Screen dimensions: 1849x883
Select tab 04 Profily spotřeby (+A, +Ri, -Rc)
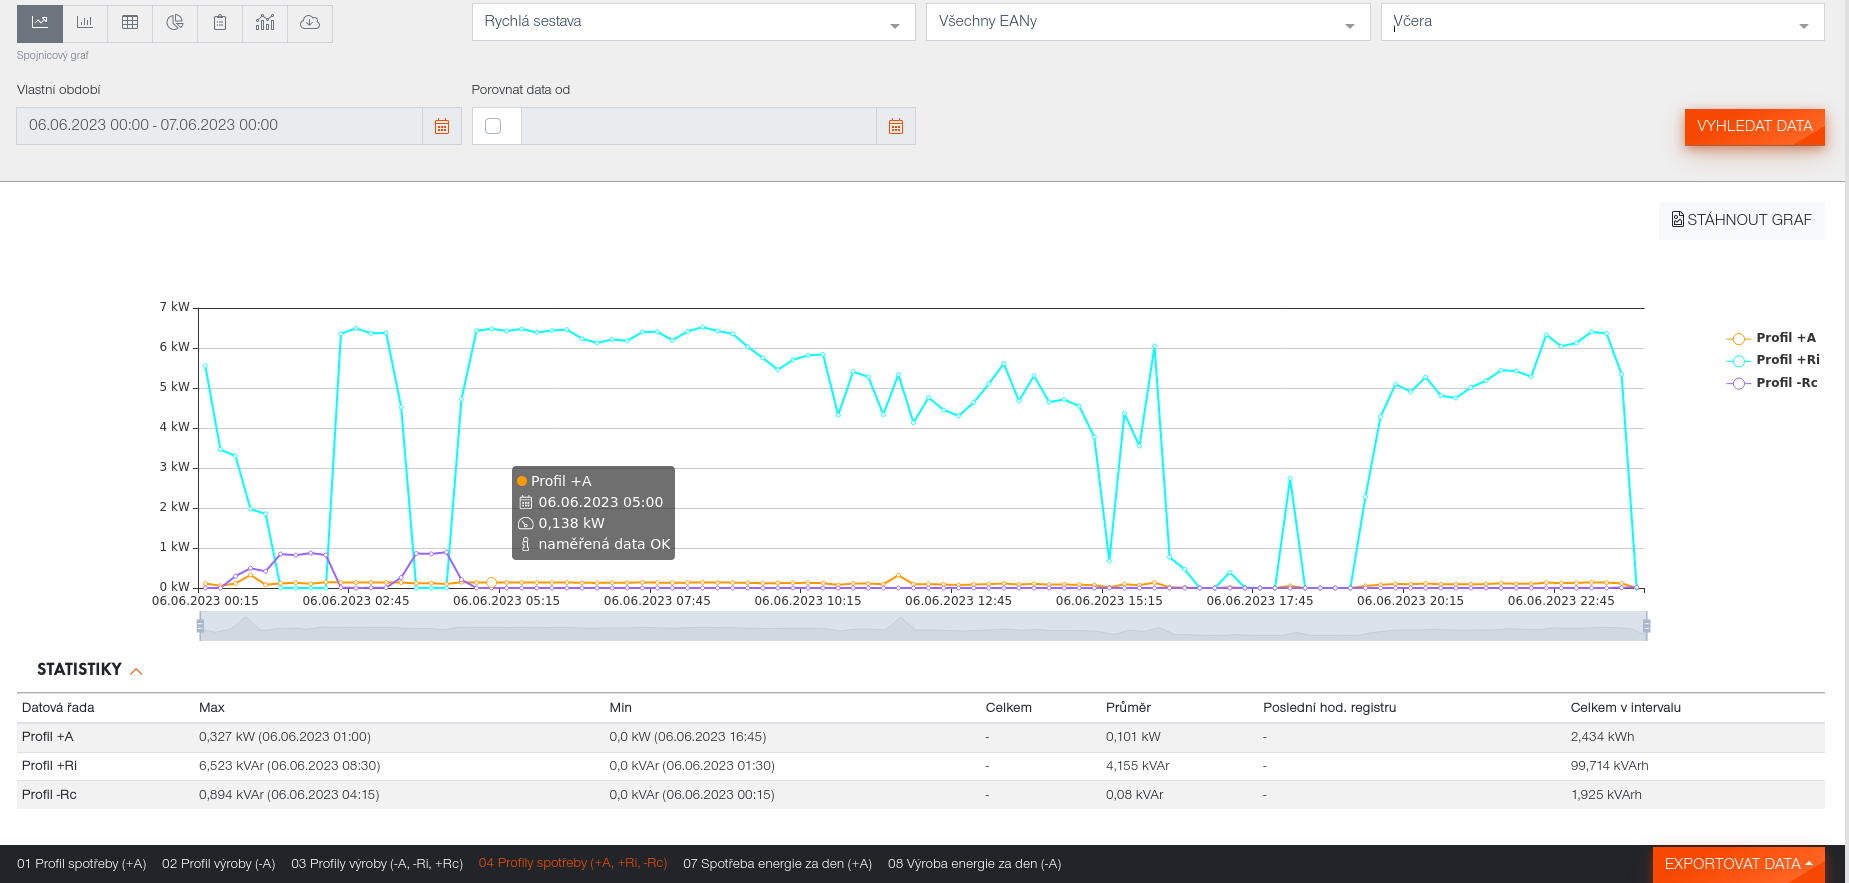coord(573,863)
